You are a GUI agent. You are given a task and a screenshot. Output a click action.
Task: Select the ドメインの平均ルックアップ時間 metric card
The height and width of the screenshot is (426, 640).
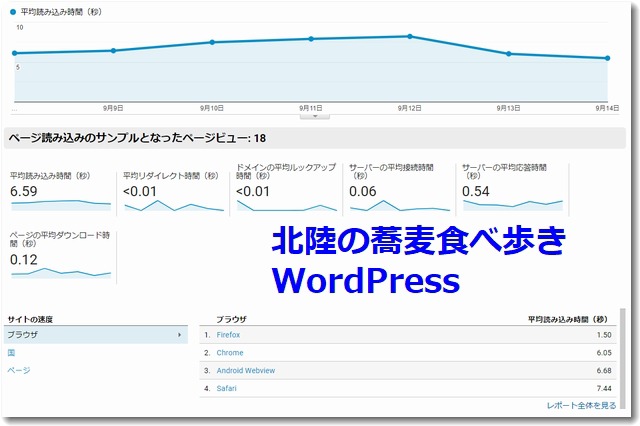pyautogui.click(x=287, y=190)
